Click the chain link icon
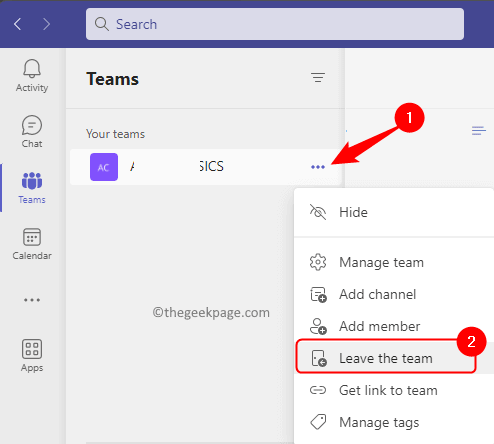 [x=318, y=390]
